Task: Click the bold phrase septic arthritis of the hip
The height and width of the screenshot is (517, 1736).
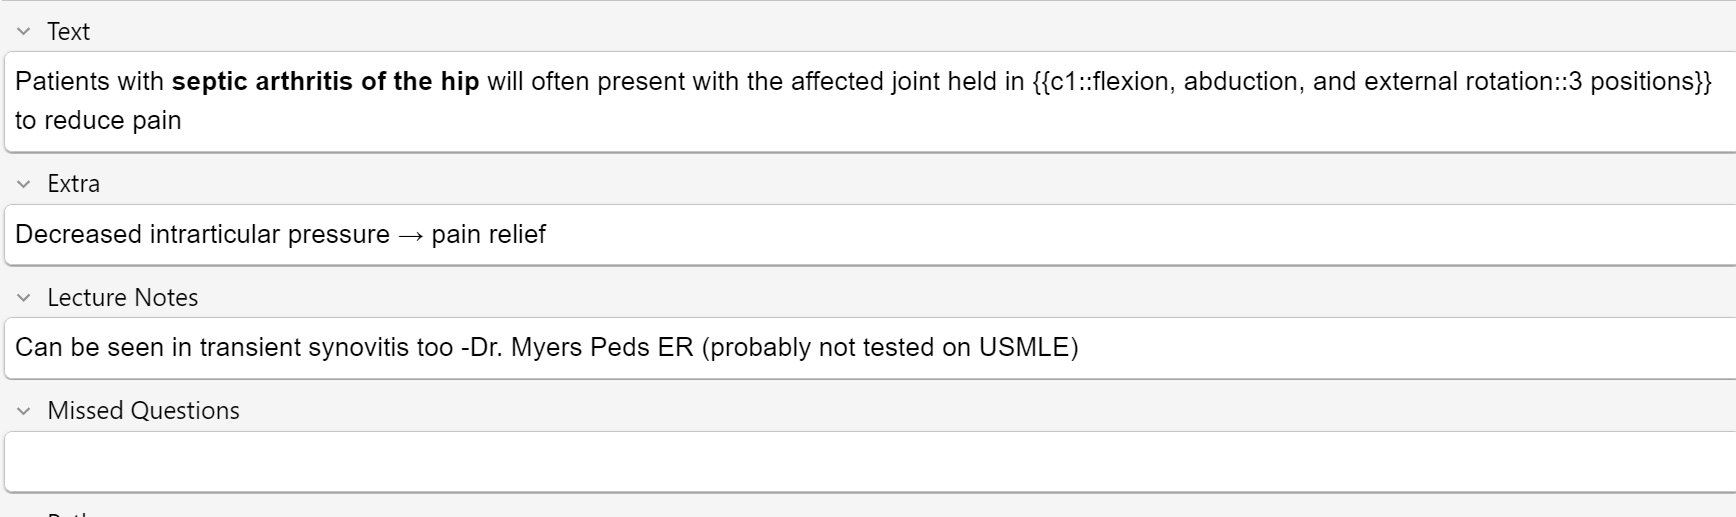Action: [x=325, y=81]
